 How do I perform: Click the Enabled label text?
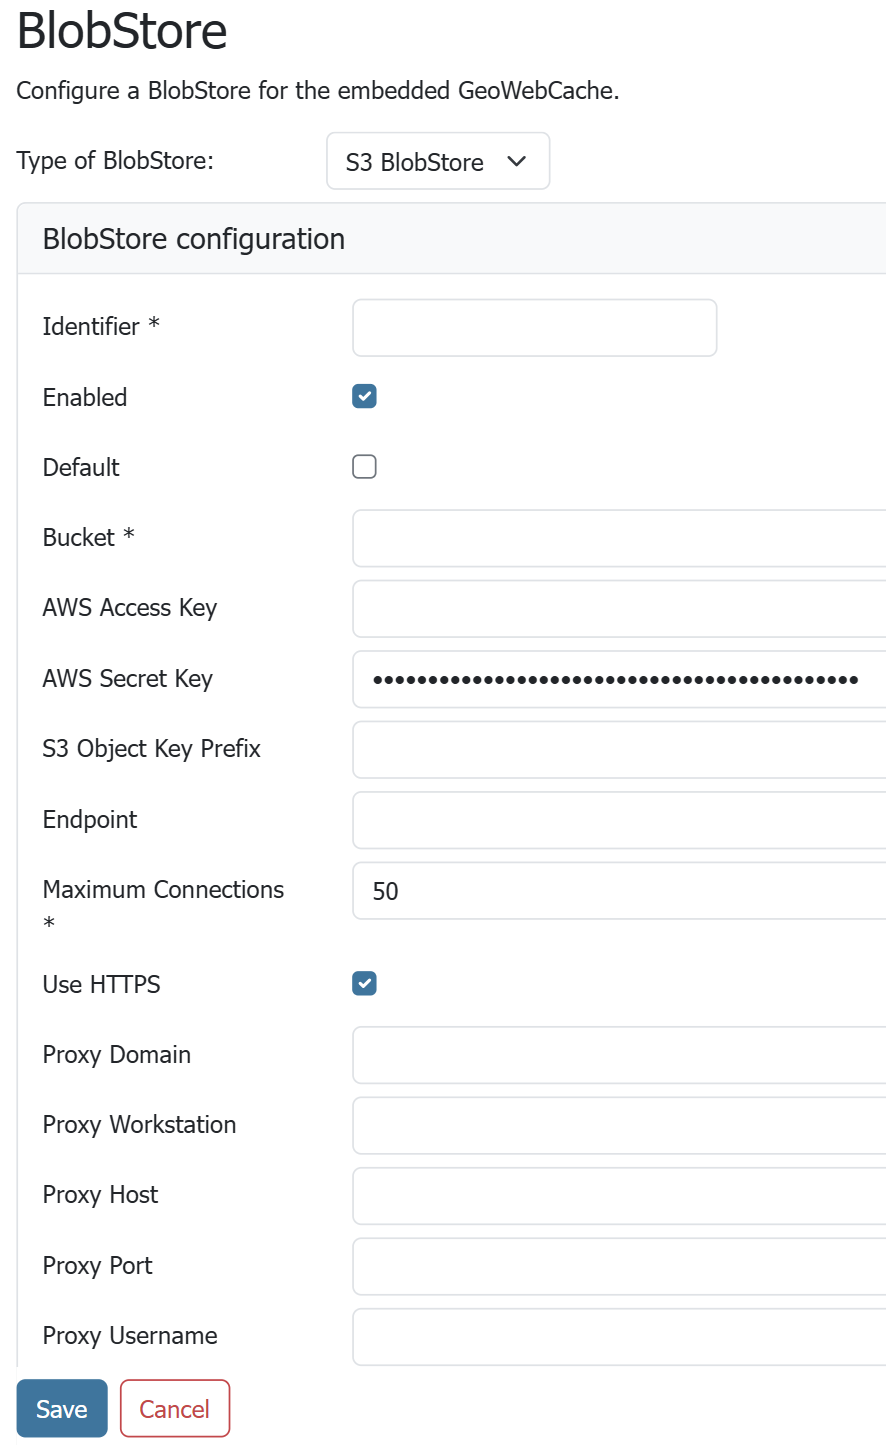pyautogui.click(x=85, y=397)
